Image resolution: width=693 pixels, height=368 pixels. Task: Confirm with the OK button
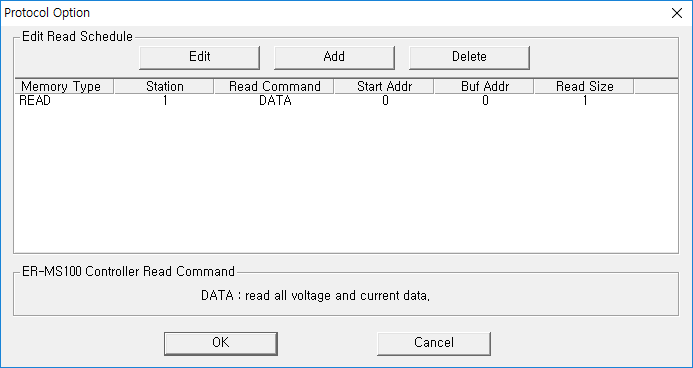click(221, 343)
